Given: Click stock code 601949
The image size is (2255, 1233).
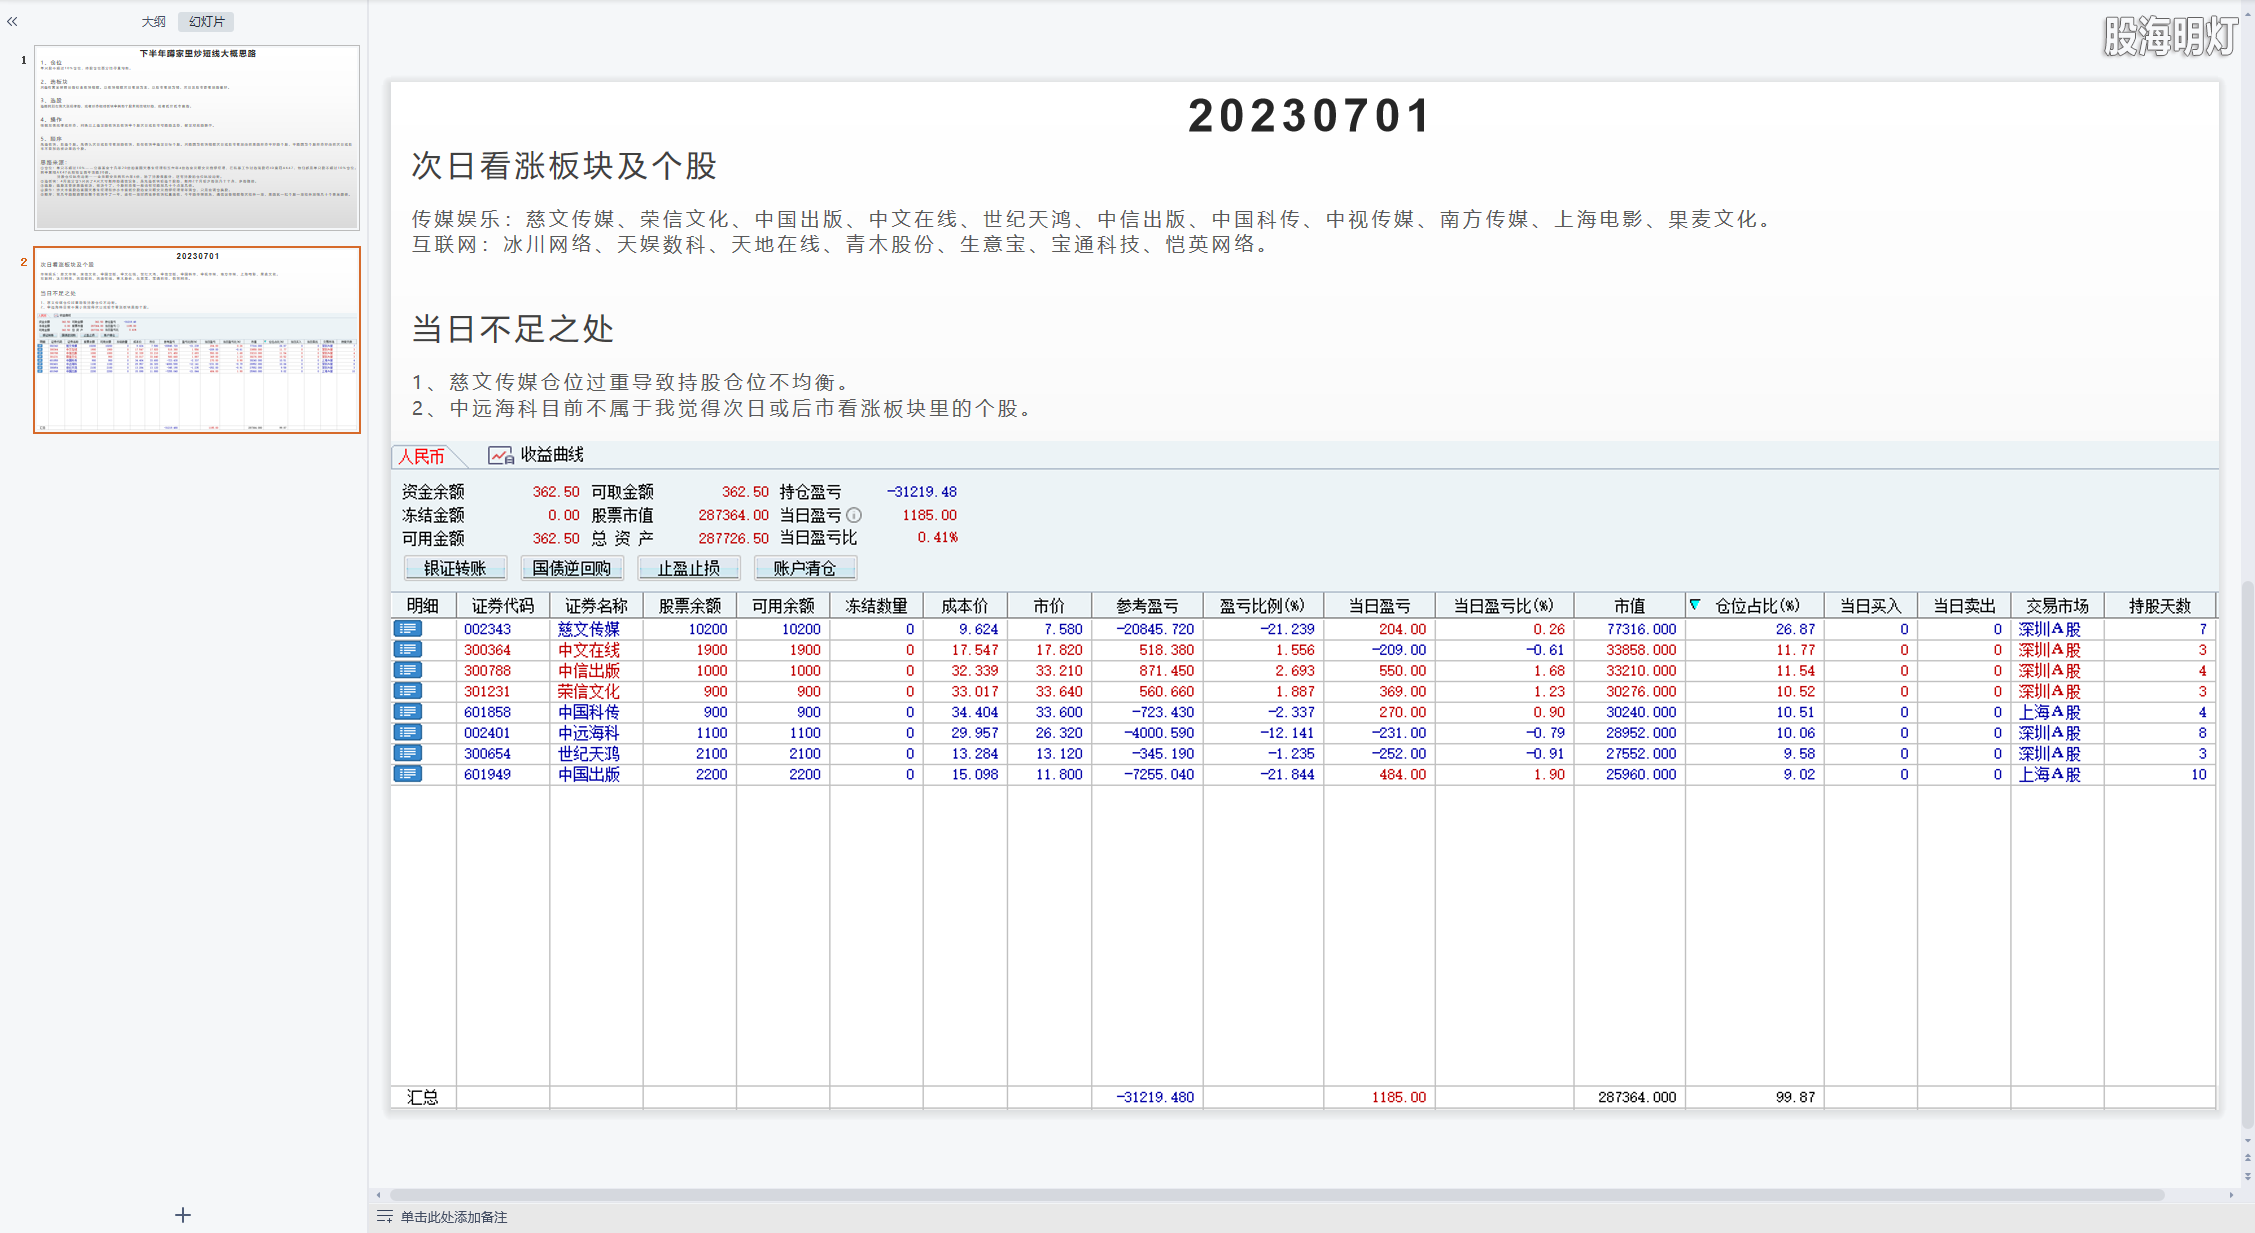Looking at the screenshot, I should (487, 774).
